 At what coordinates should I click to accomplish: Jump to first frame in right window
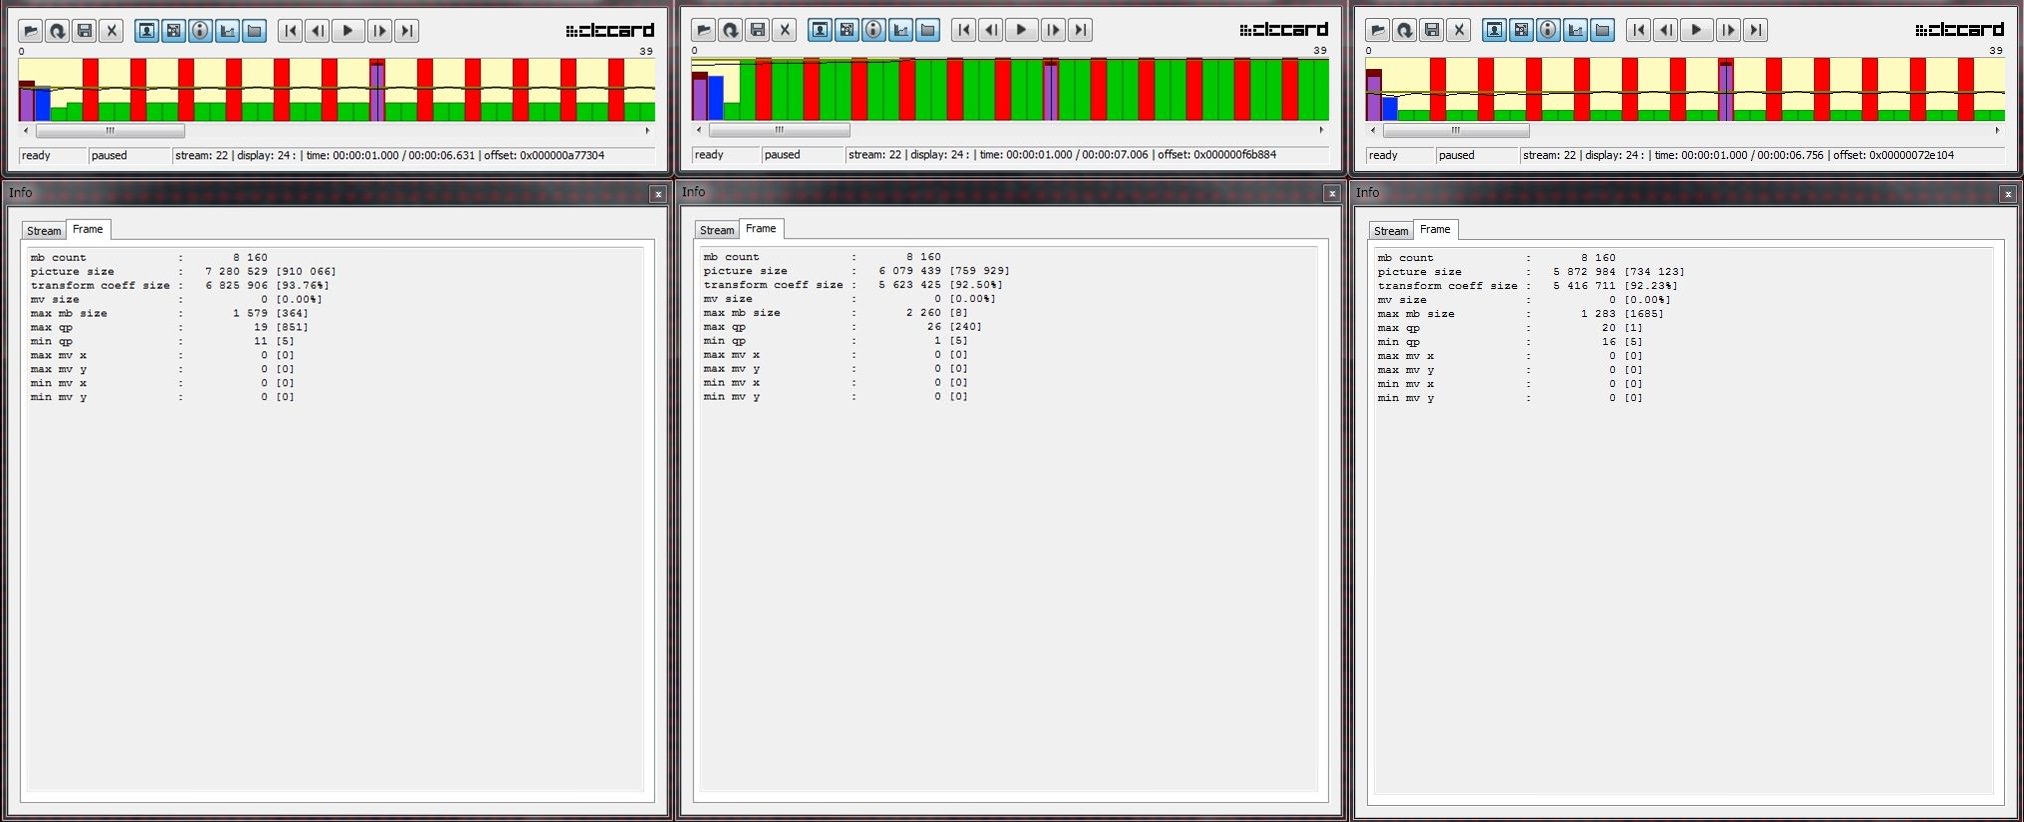1638,30
